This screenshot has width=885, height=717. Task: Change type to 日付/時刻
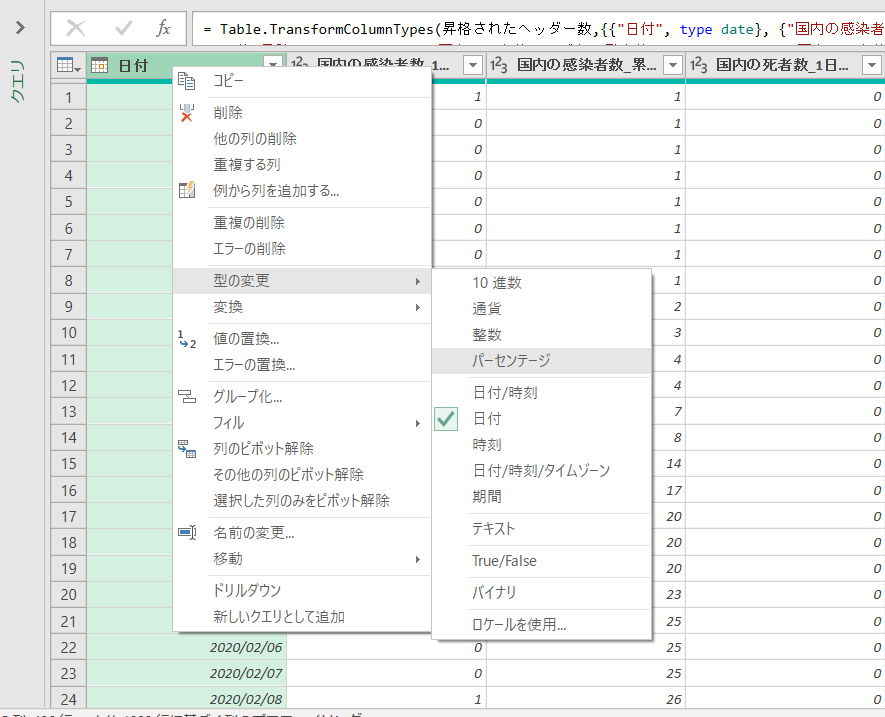(x=505, y=392)
